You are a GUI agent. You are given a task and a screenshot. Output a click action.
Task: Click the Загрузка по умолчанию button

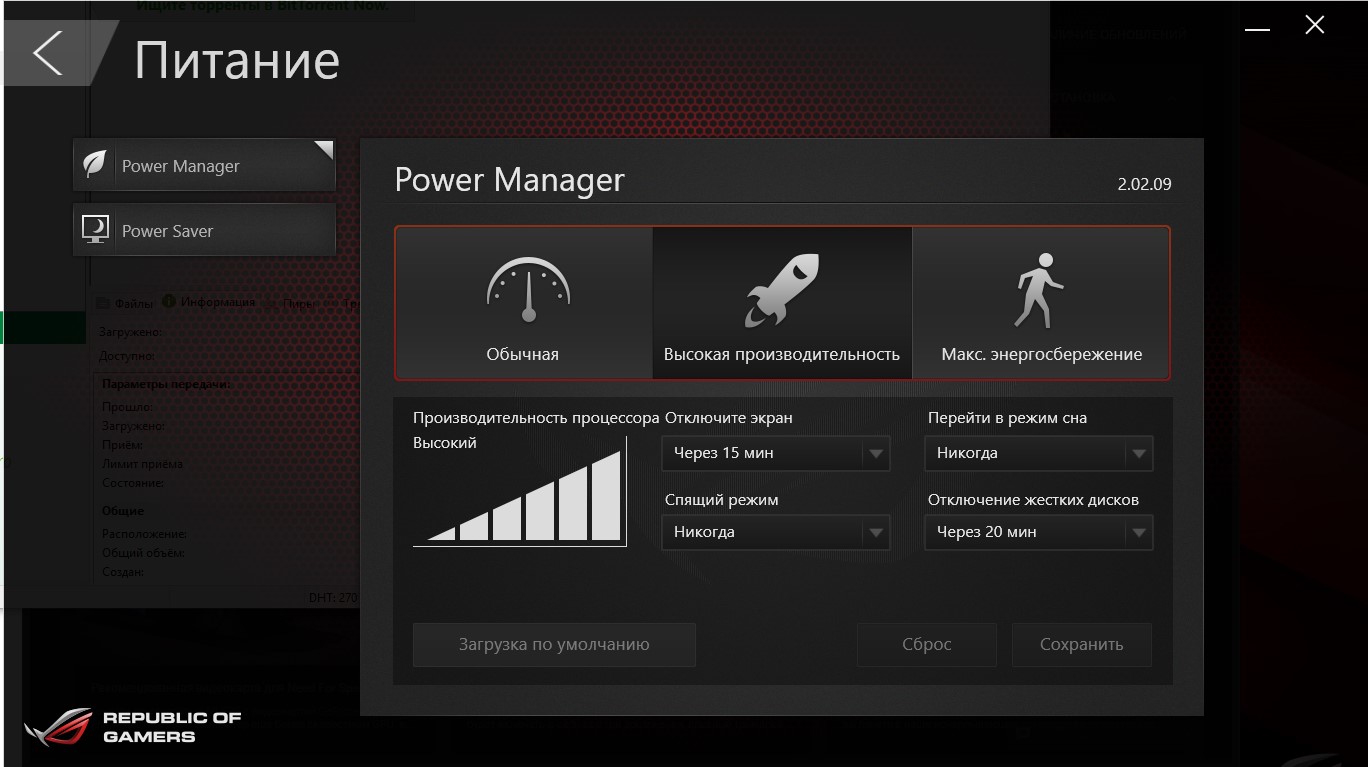click(x=554, y=645)
